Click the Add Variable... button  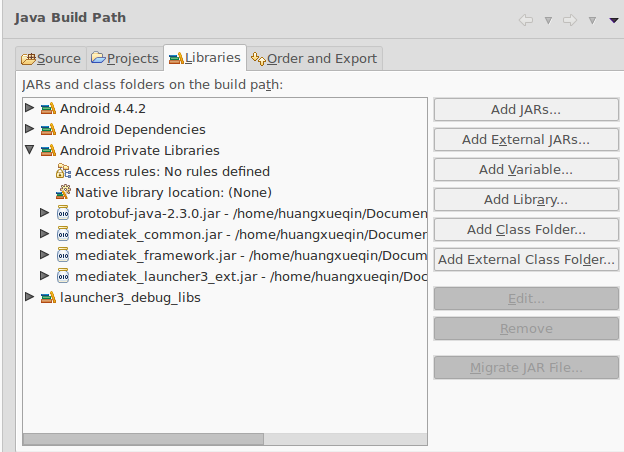click(x=526, y=170)
